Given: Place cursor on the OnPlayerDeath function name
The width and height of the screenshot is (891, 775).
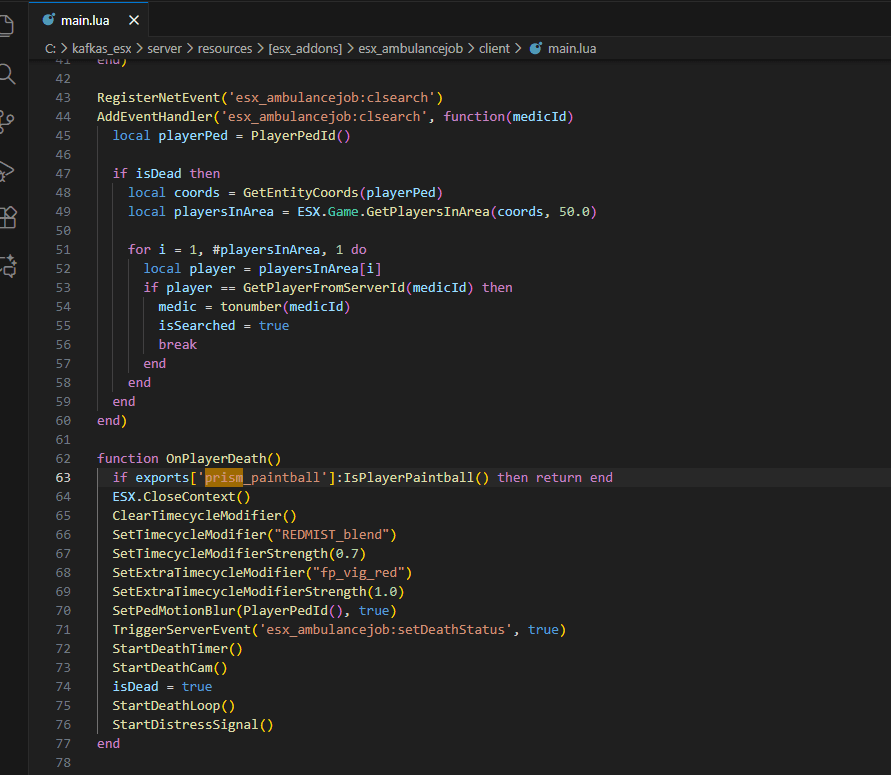Looking at the screenshot, I should tap(216, 459).
